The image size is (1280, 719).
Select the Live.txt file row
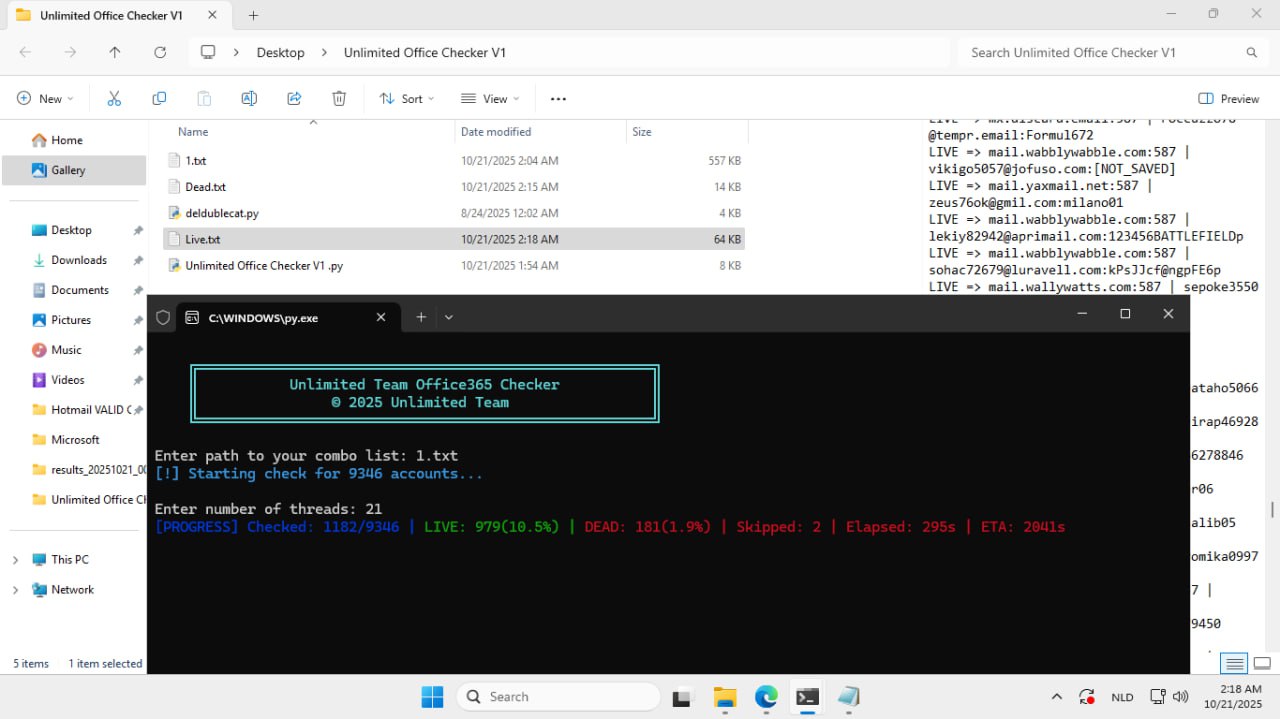454,239
